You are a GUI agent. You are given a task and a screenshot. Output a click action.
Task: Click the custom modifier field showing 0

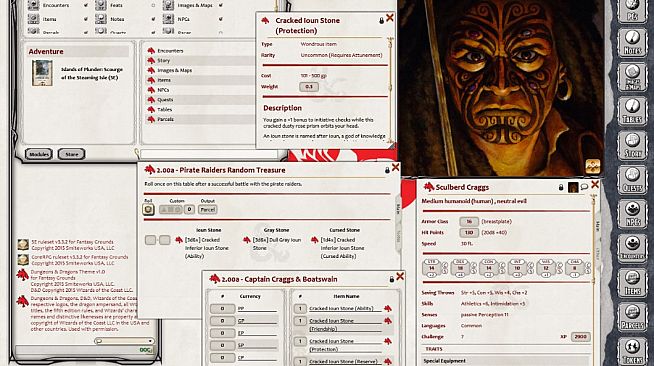click(189, 210)
